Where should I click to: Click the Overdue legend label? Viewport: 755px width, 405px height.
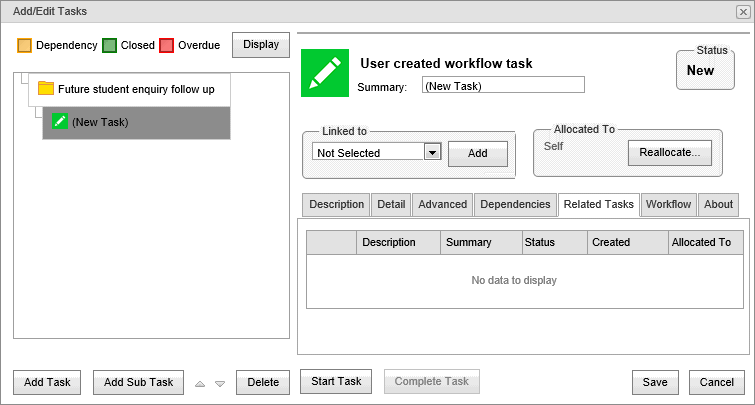coord(199,45)
